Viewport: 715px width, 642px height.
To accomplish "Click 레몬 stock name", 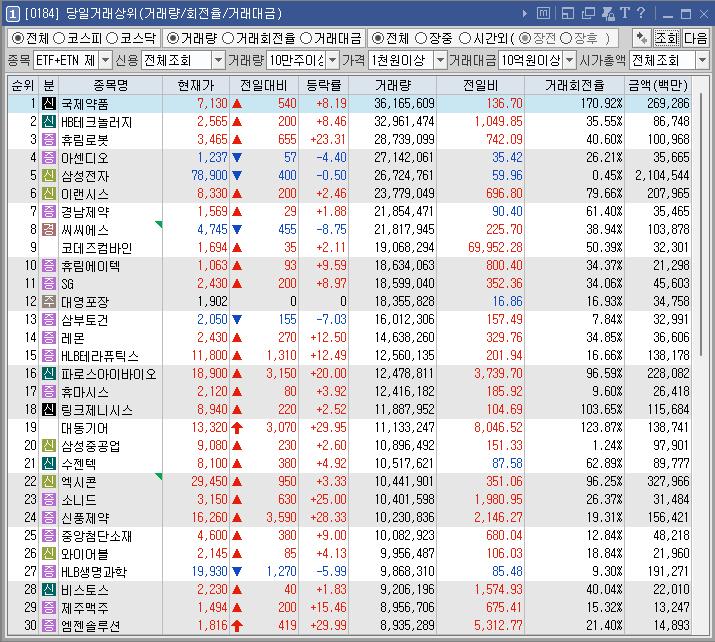I will (73, 338).
